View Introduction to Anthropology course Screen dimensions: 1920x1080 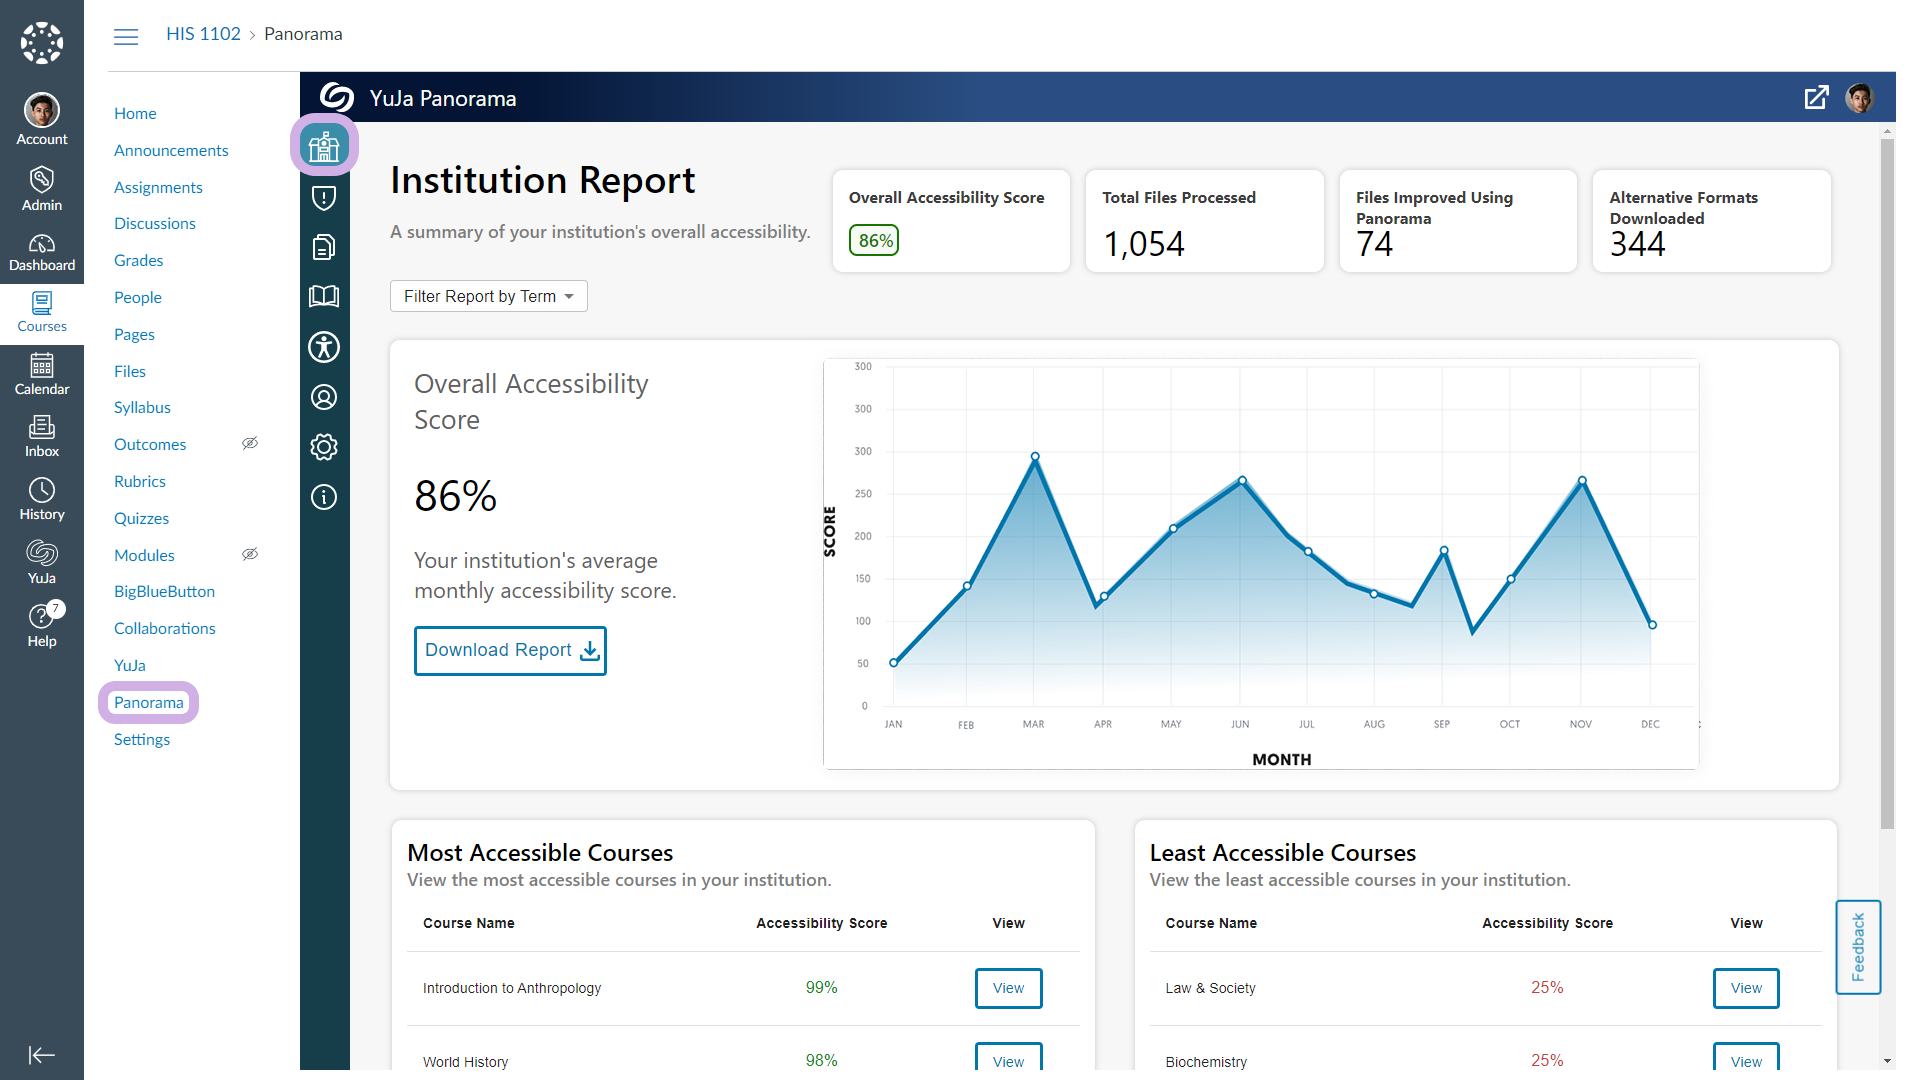(1008, 988)
